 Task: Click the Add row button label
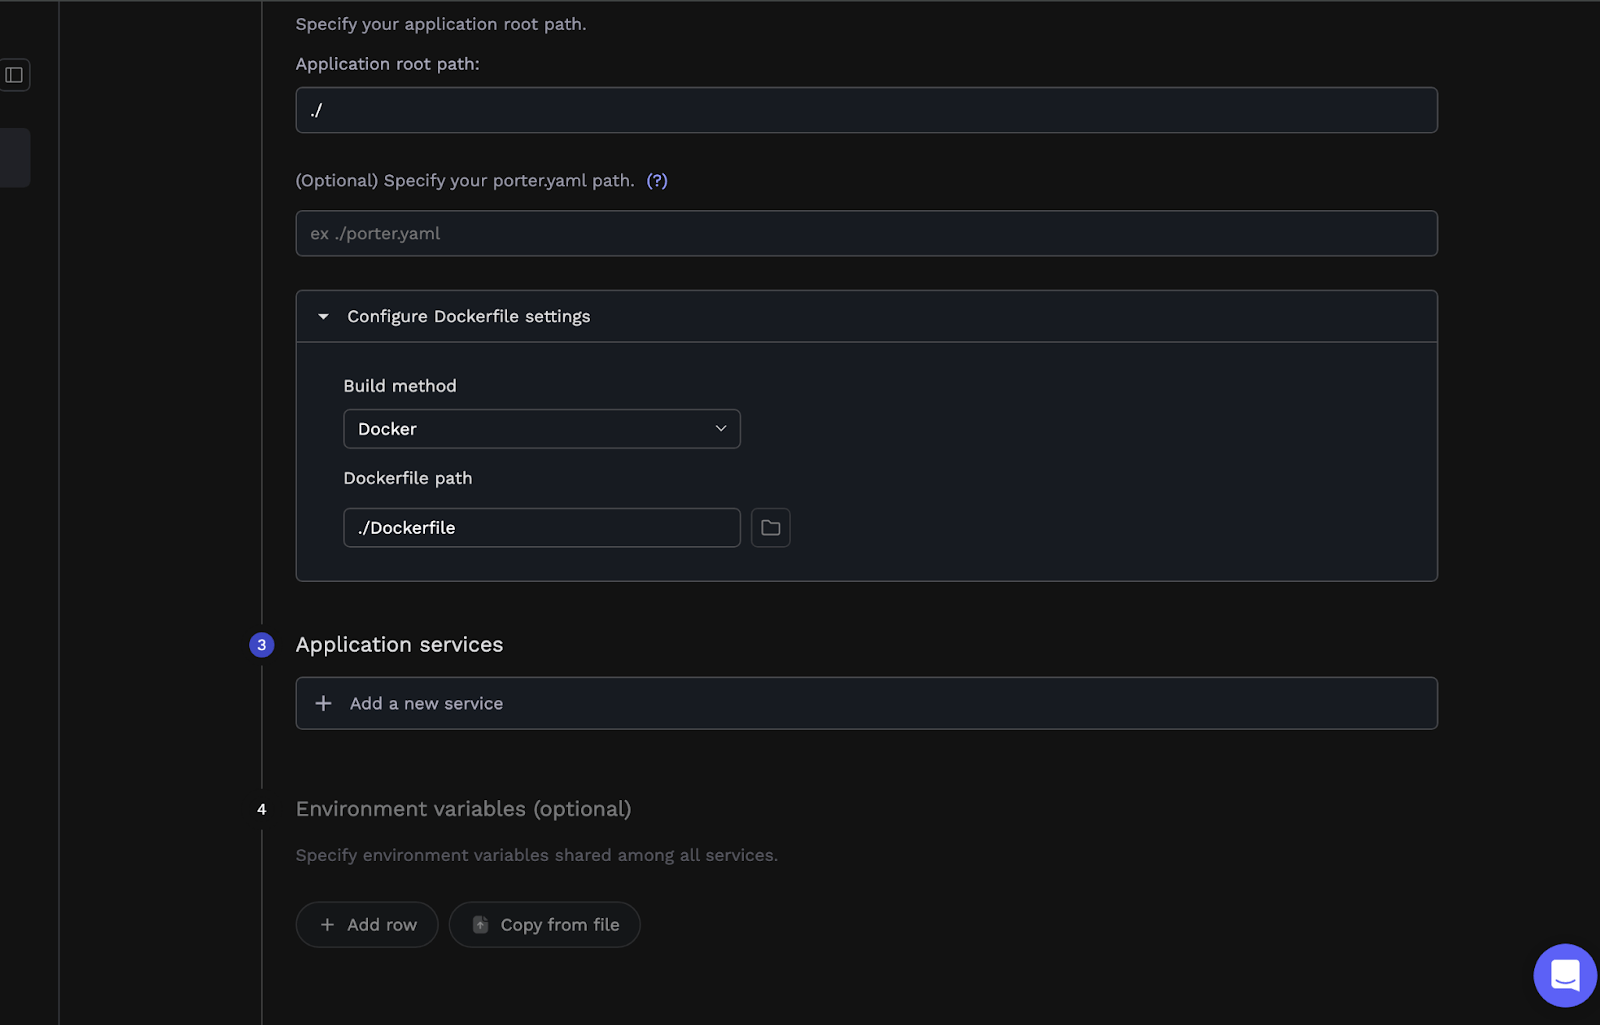click(382, 925)
